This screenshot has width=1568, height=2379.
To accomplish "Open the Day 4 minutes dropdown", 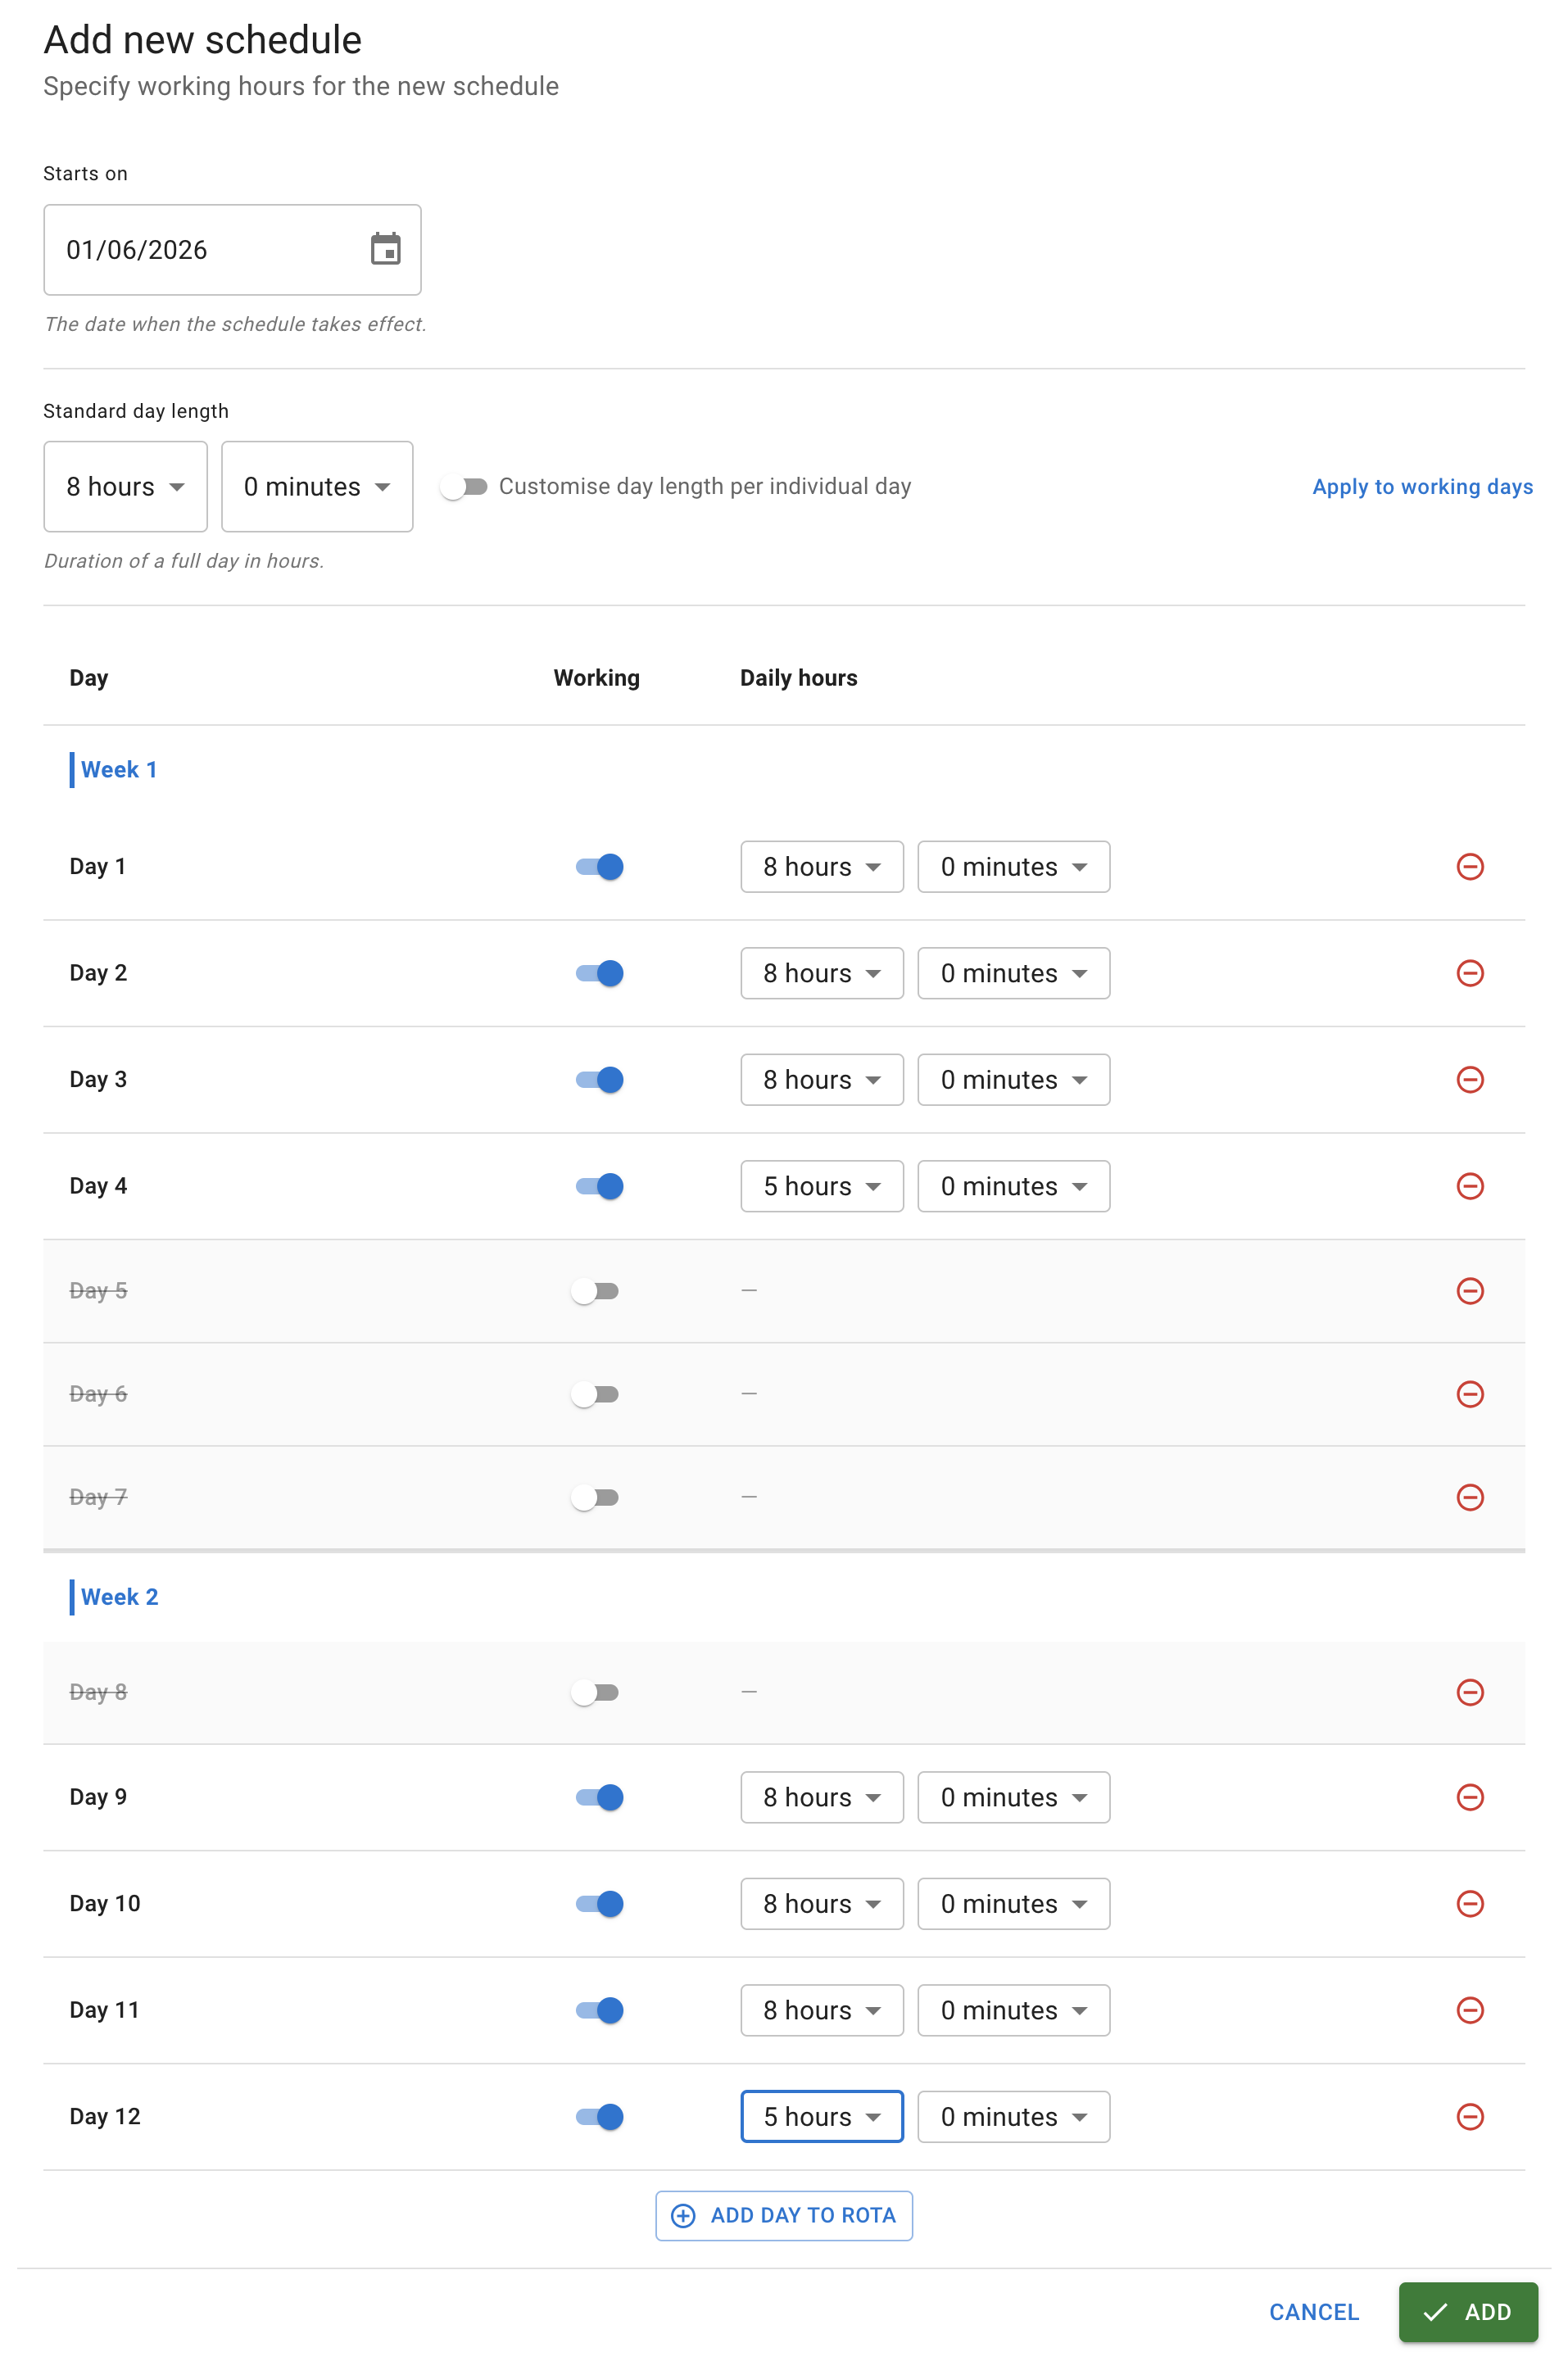I will (x=1014, y=1186).
